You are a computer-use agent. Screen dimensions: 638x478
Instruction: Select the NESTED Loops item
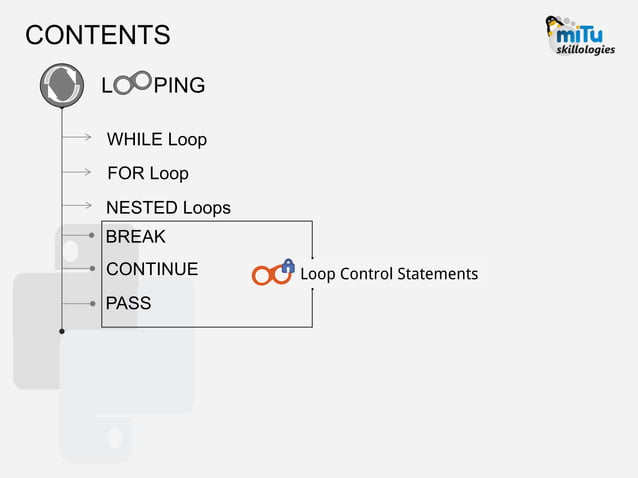168,207
